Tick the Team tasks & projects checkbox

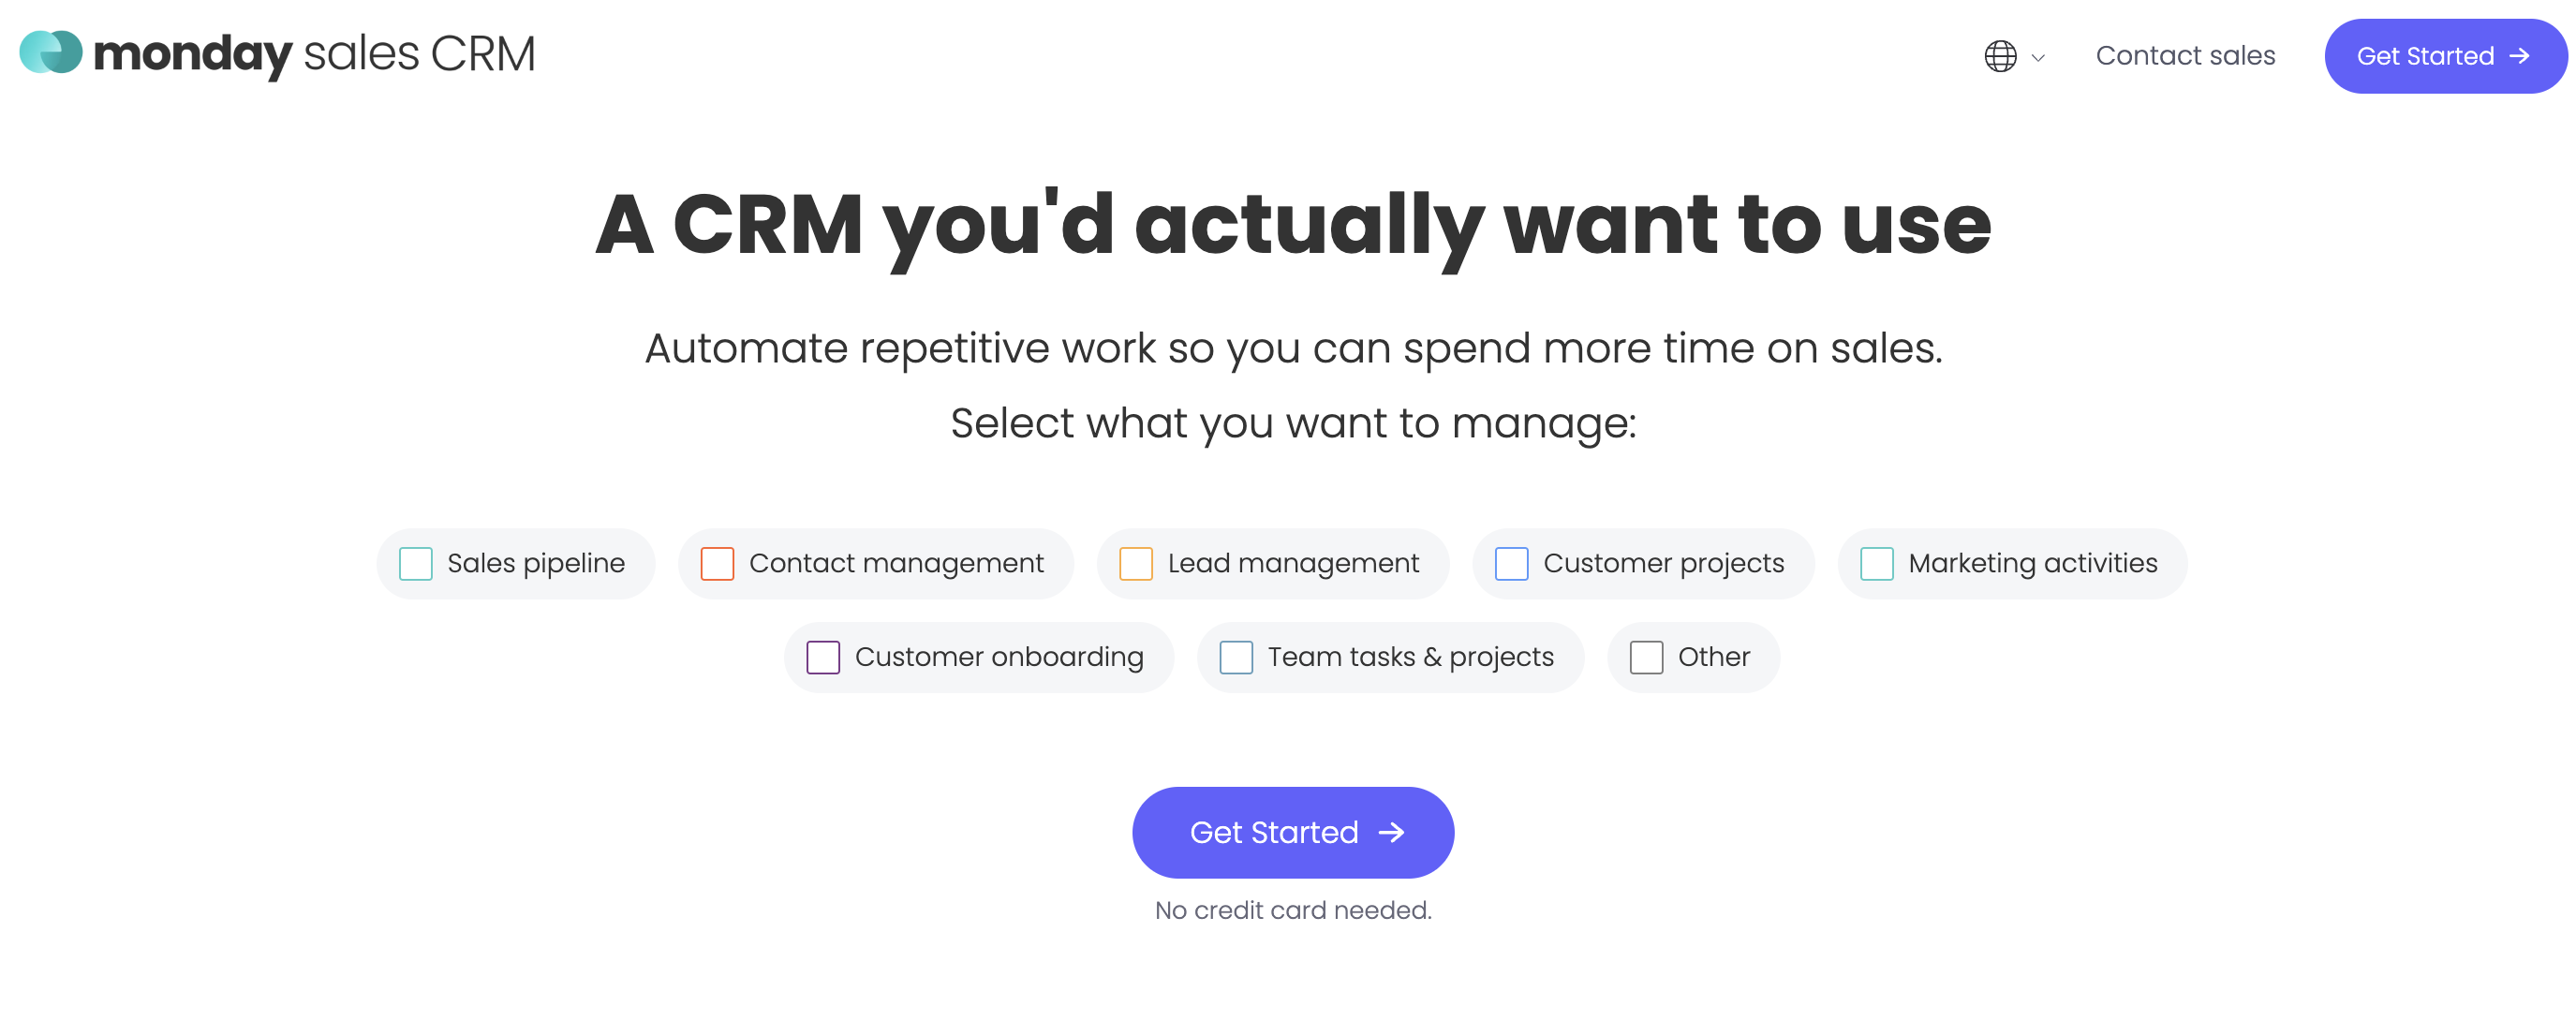(x=1236, y=658)
